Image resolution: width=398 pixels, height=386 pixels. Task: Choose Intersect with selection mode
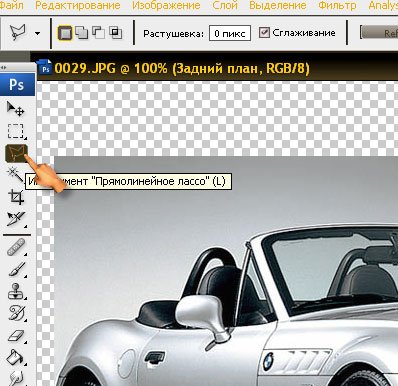coord(116,33)
